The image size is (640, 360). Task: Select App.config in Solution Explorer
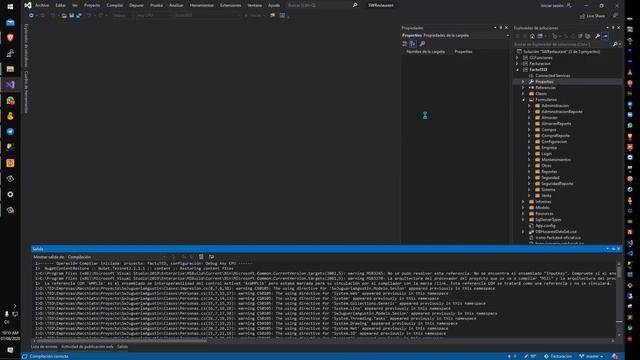click(x=545, y=225)
